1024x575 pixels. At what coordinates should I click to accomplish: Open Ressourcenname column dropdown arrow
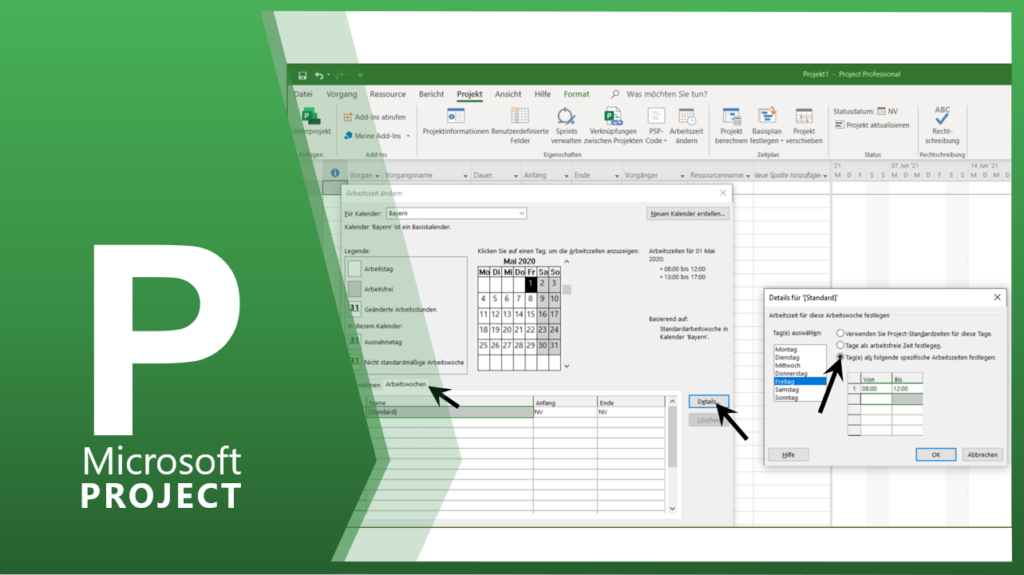(x=748, y=176)
